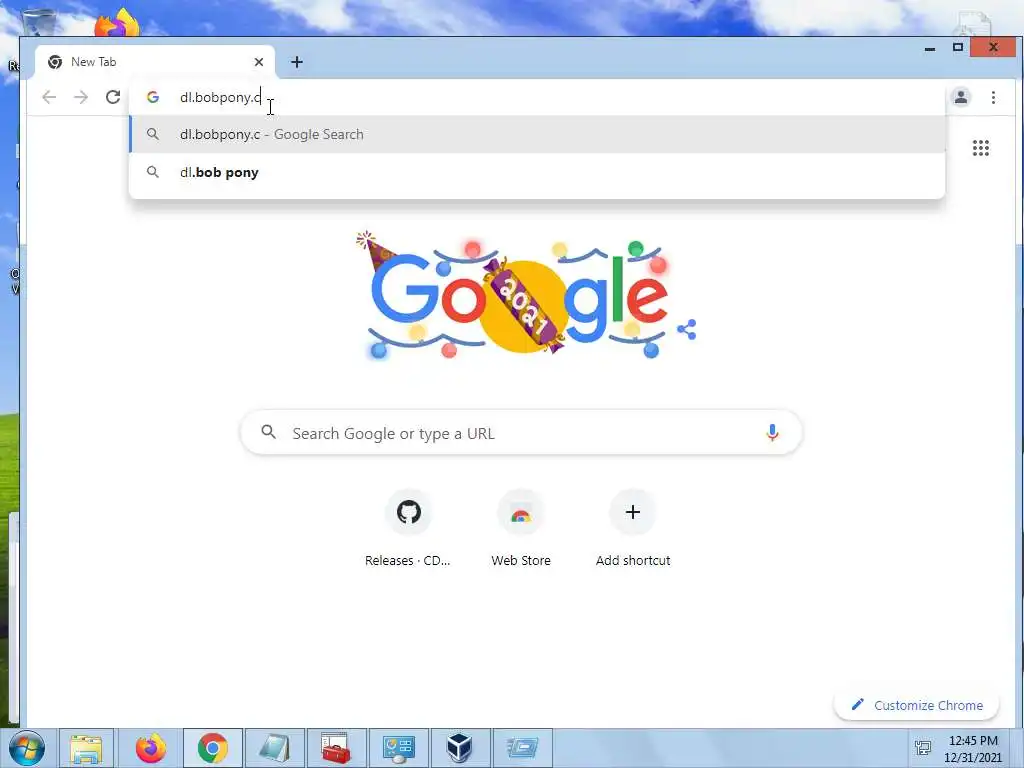1024x768 pixels.
Task: Reload the page with refresh icon
Action: click(x=113, y=97)
